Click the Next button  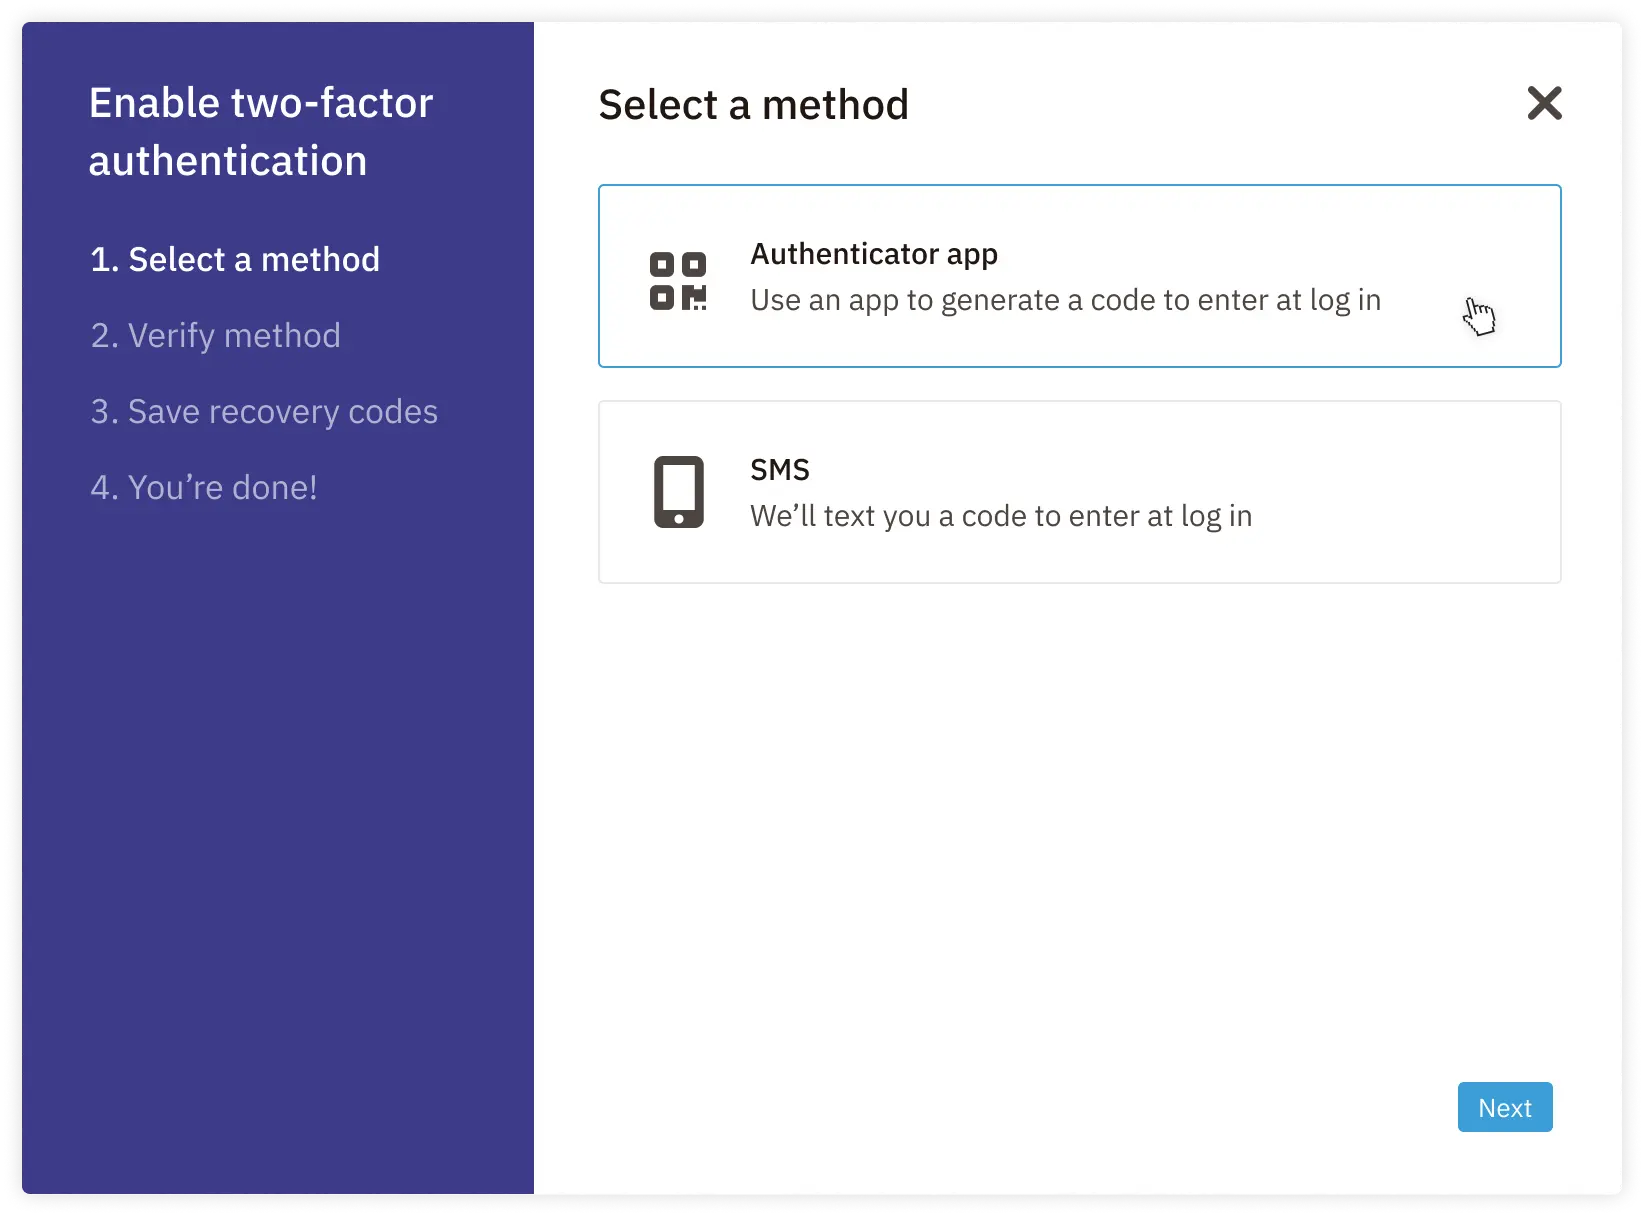pyautogui.click(x=1505, y=1107)
